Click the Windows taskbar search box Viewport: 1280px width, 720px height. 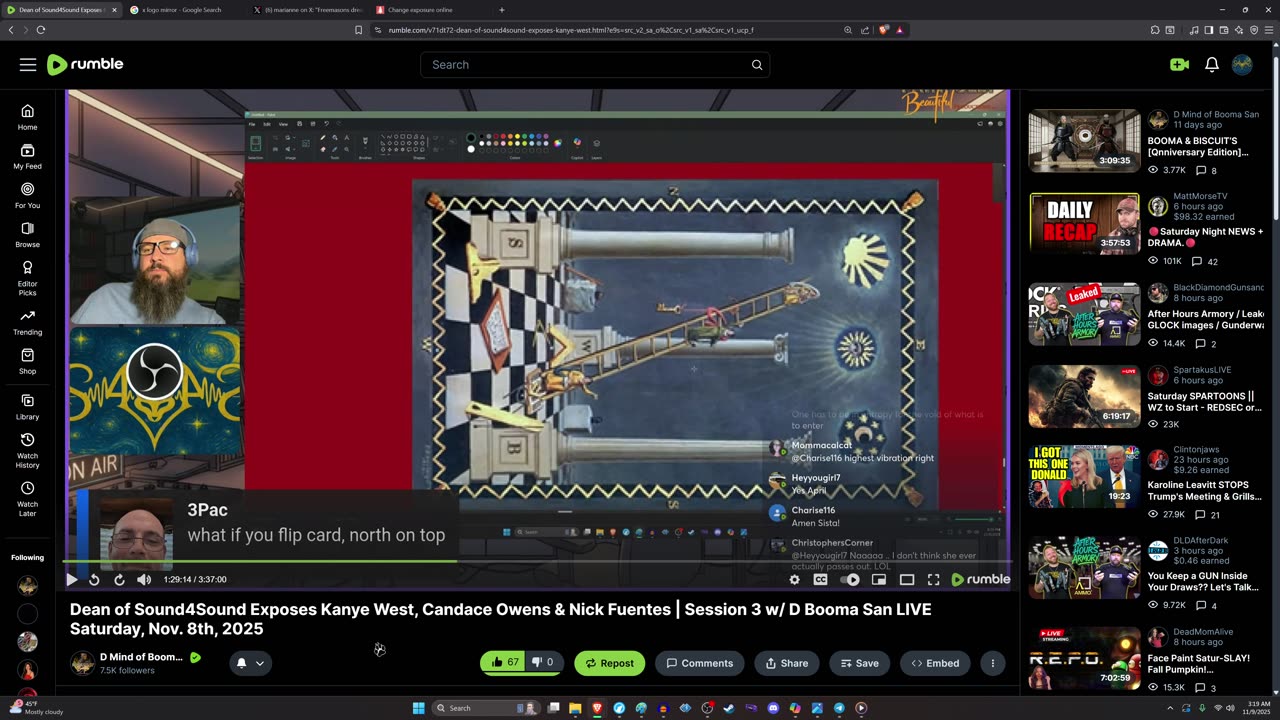tap(487, 708)
